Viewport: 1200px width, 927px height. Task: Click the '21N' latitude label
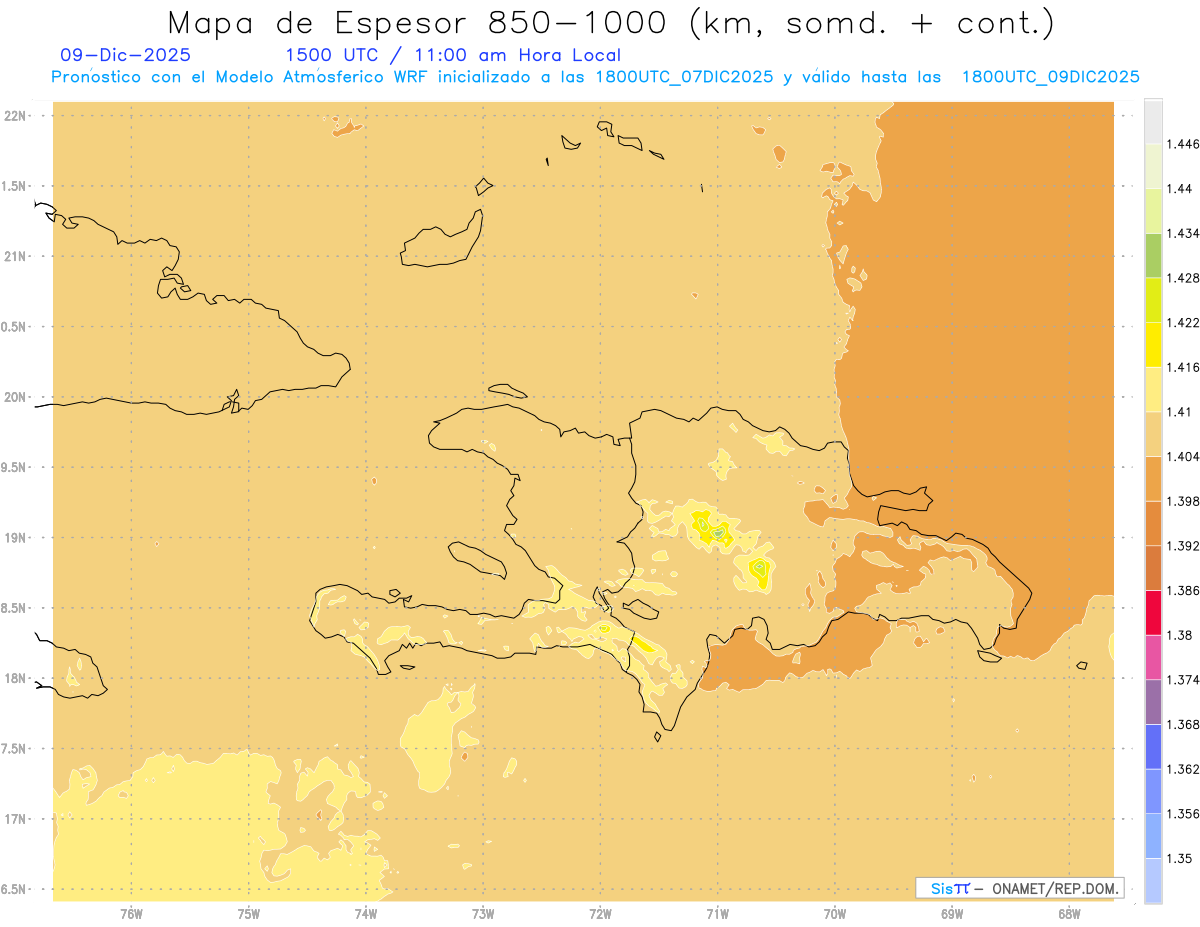point(15,256)
